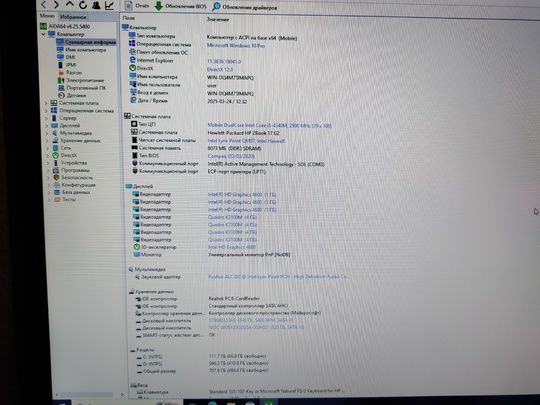Screen dimensions: 540x405
Task: Open Microsoft Windows 10 Pro link
Action: (236, 45)
